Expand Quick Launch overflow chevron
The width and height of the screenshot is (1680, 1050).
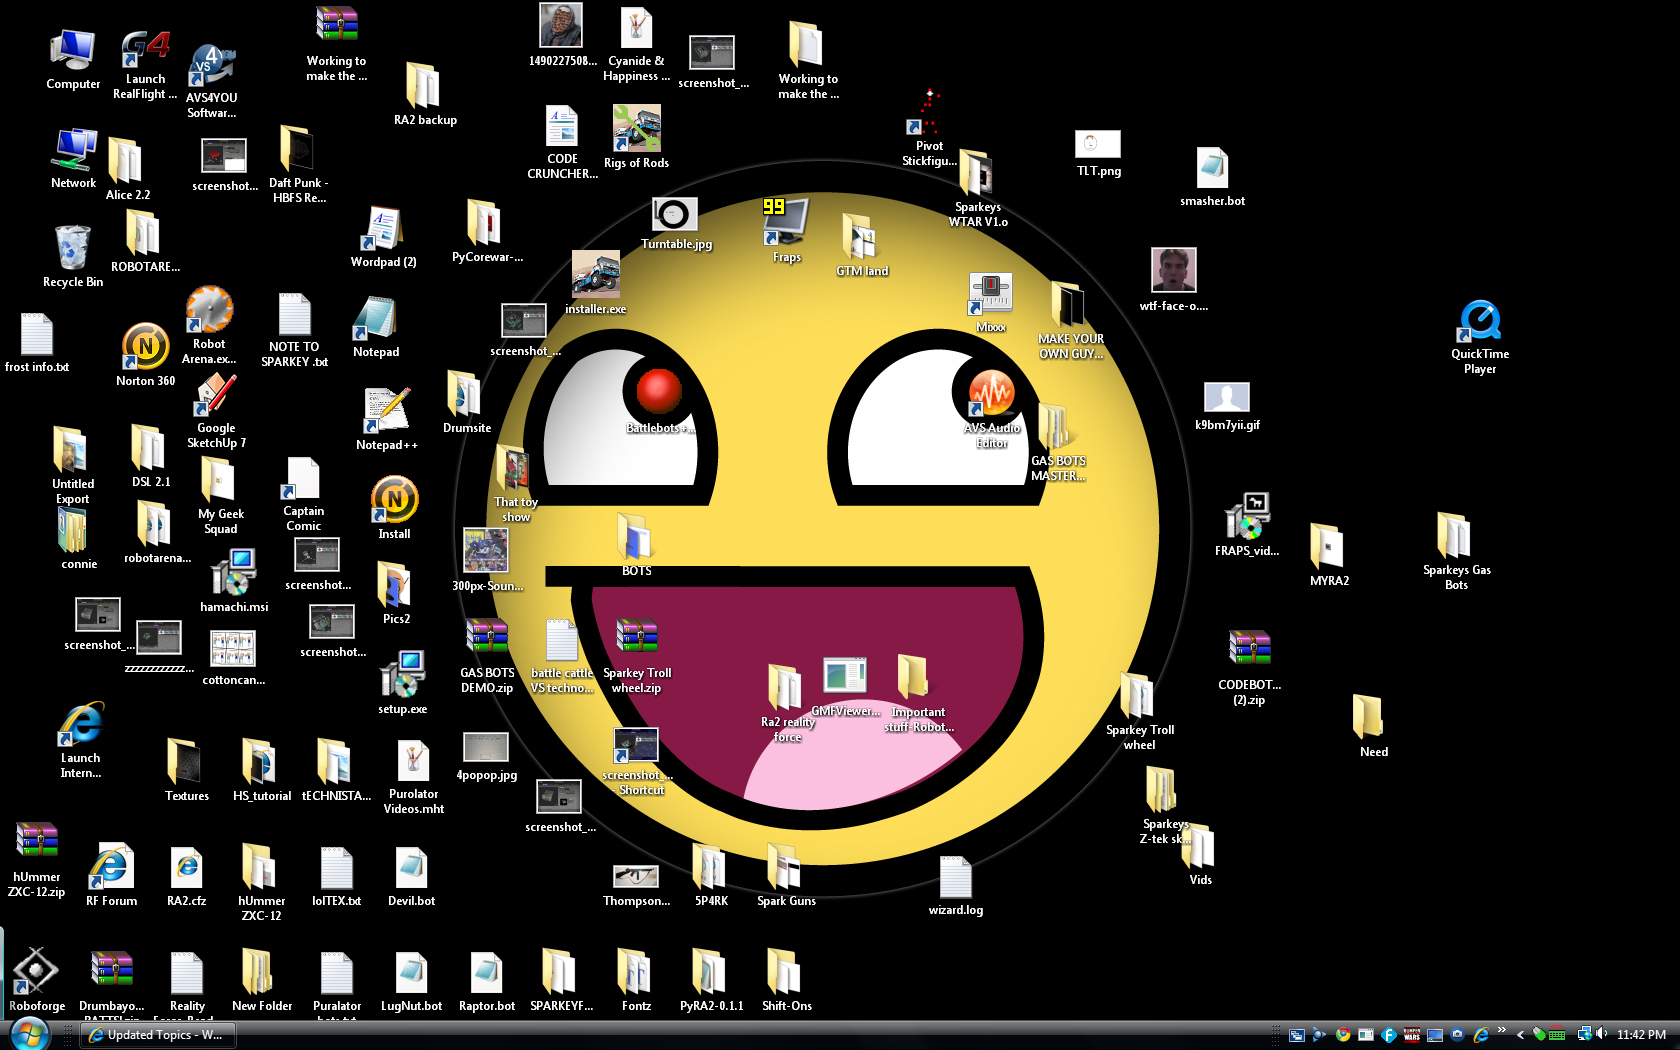coord(1501,1031)
